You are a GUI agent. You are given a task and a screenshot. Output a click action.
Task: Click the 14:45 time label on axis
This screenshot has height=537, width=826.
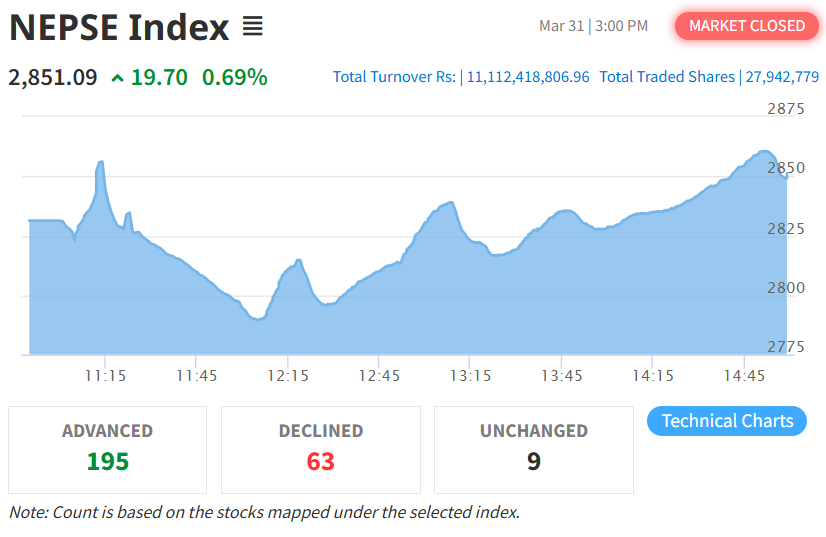pos(743,375)
